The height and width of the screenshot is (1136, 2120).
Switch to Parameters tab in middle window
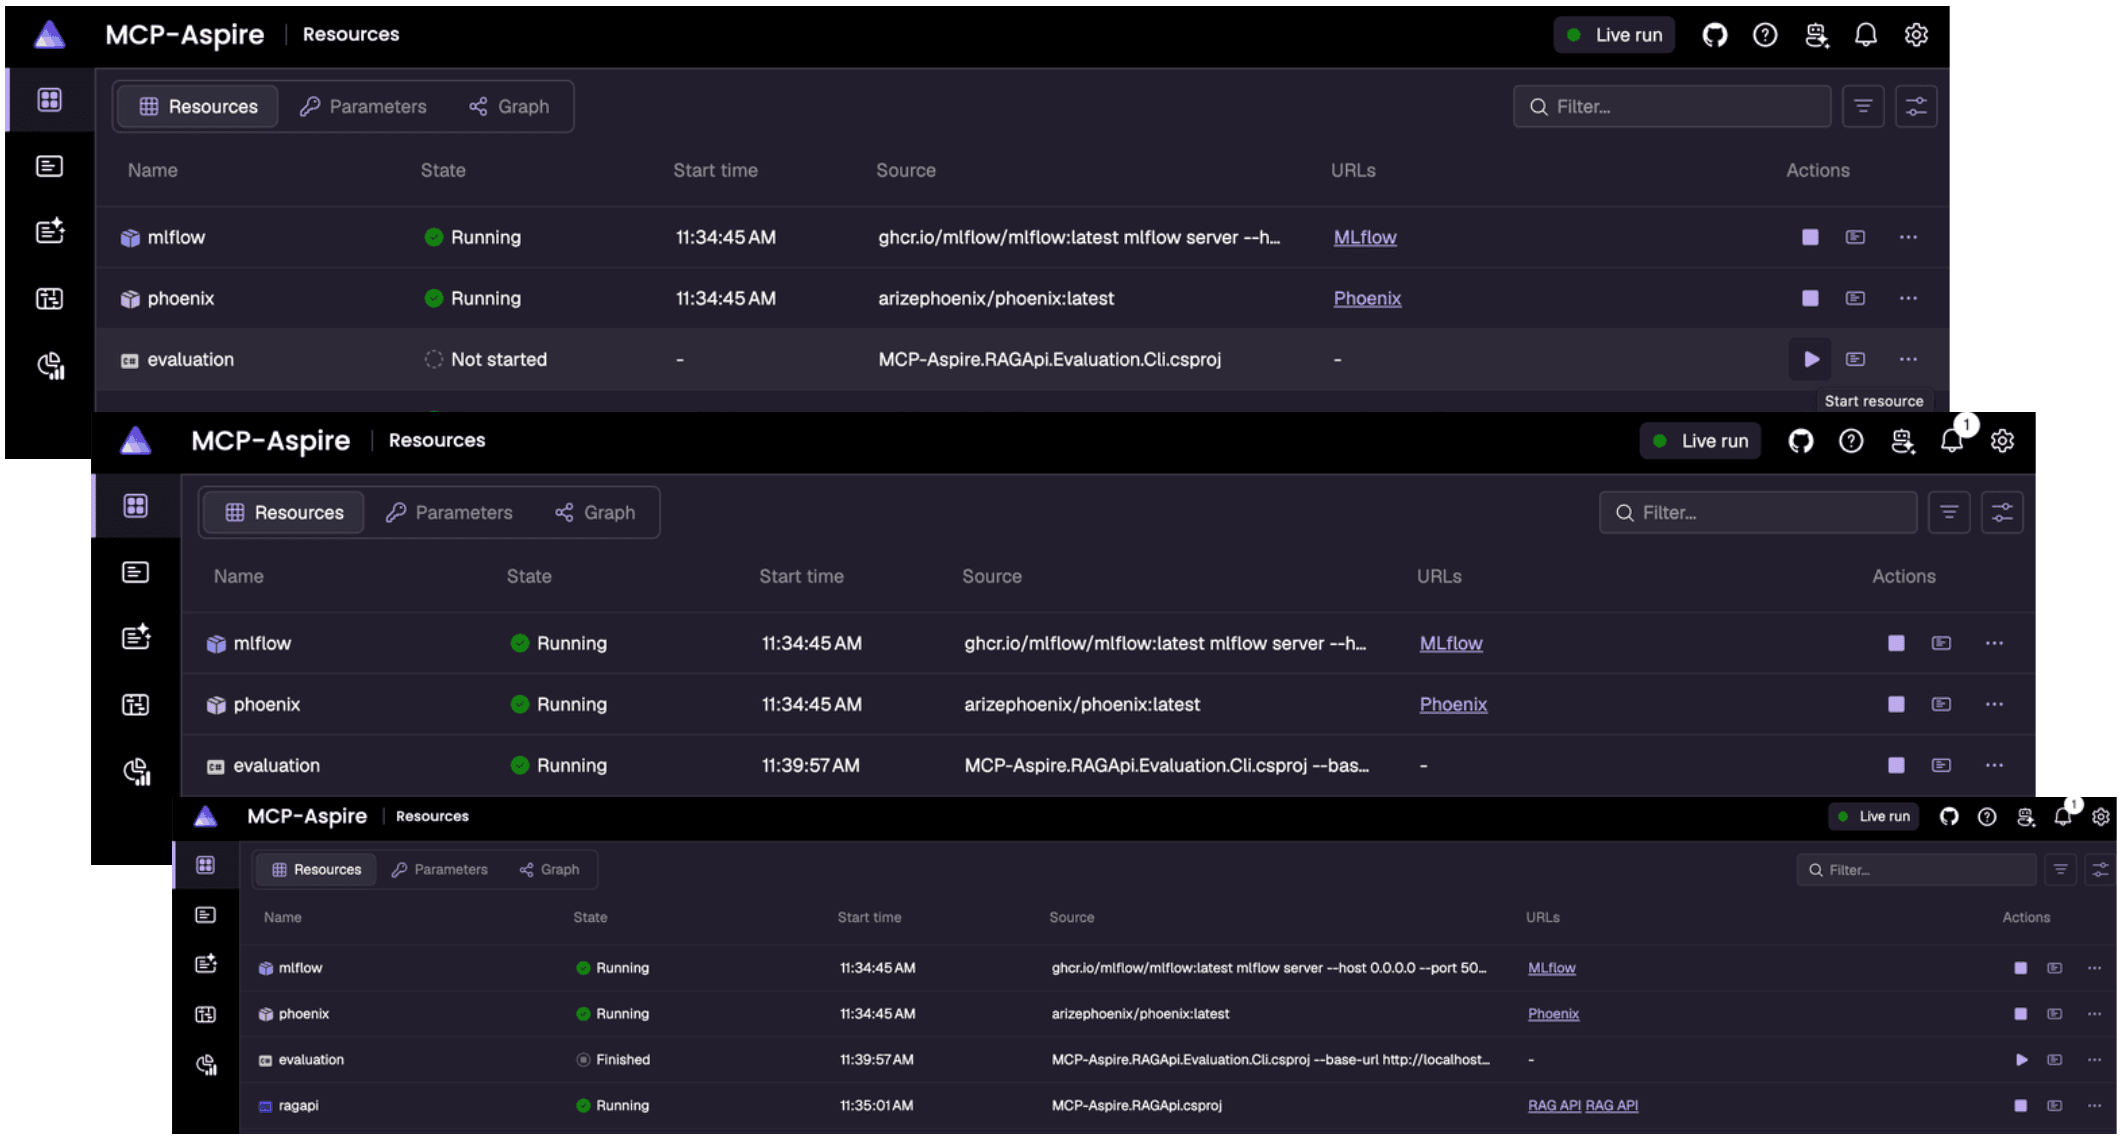450,512
